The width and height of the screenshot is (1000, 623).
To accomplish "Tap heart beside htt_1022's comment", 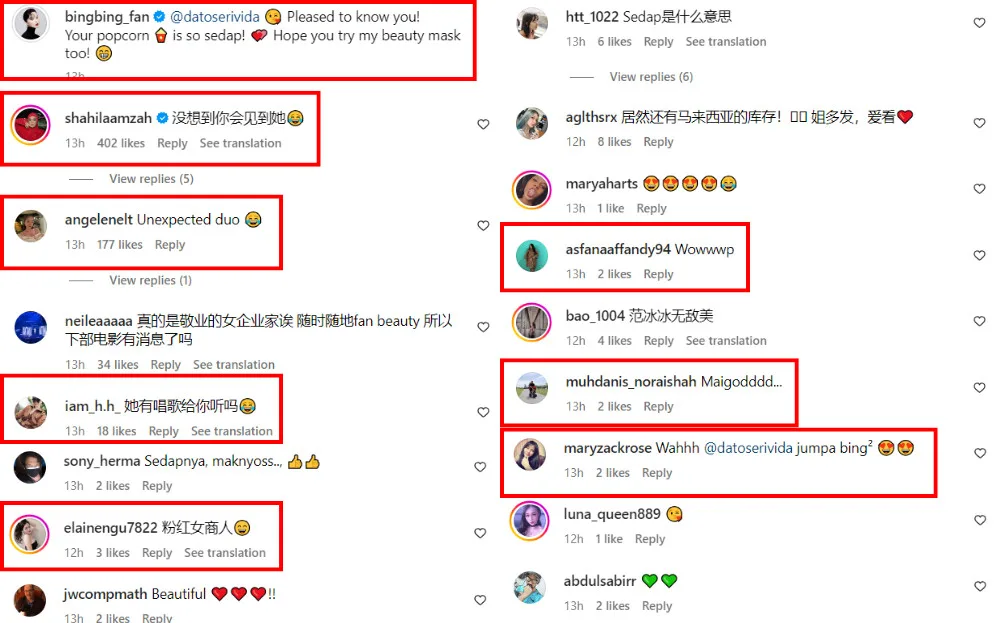I will click(x=980, y=23).
